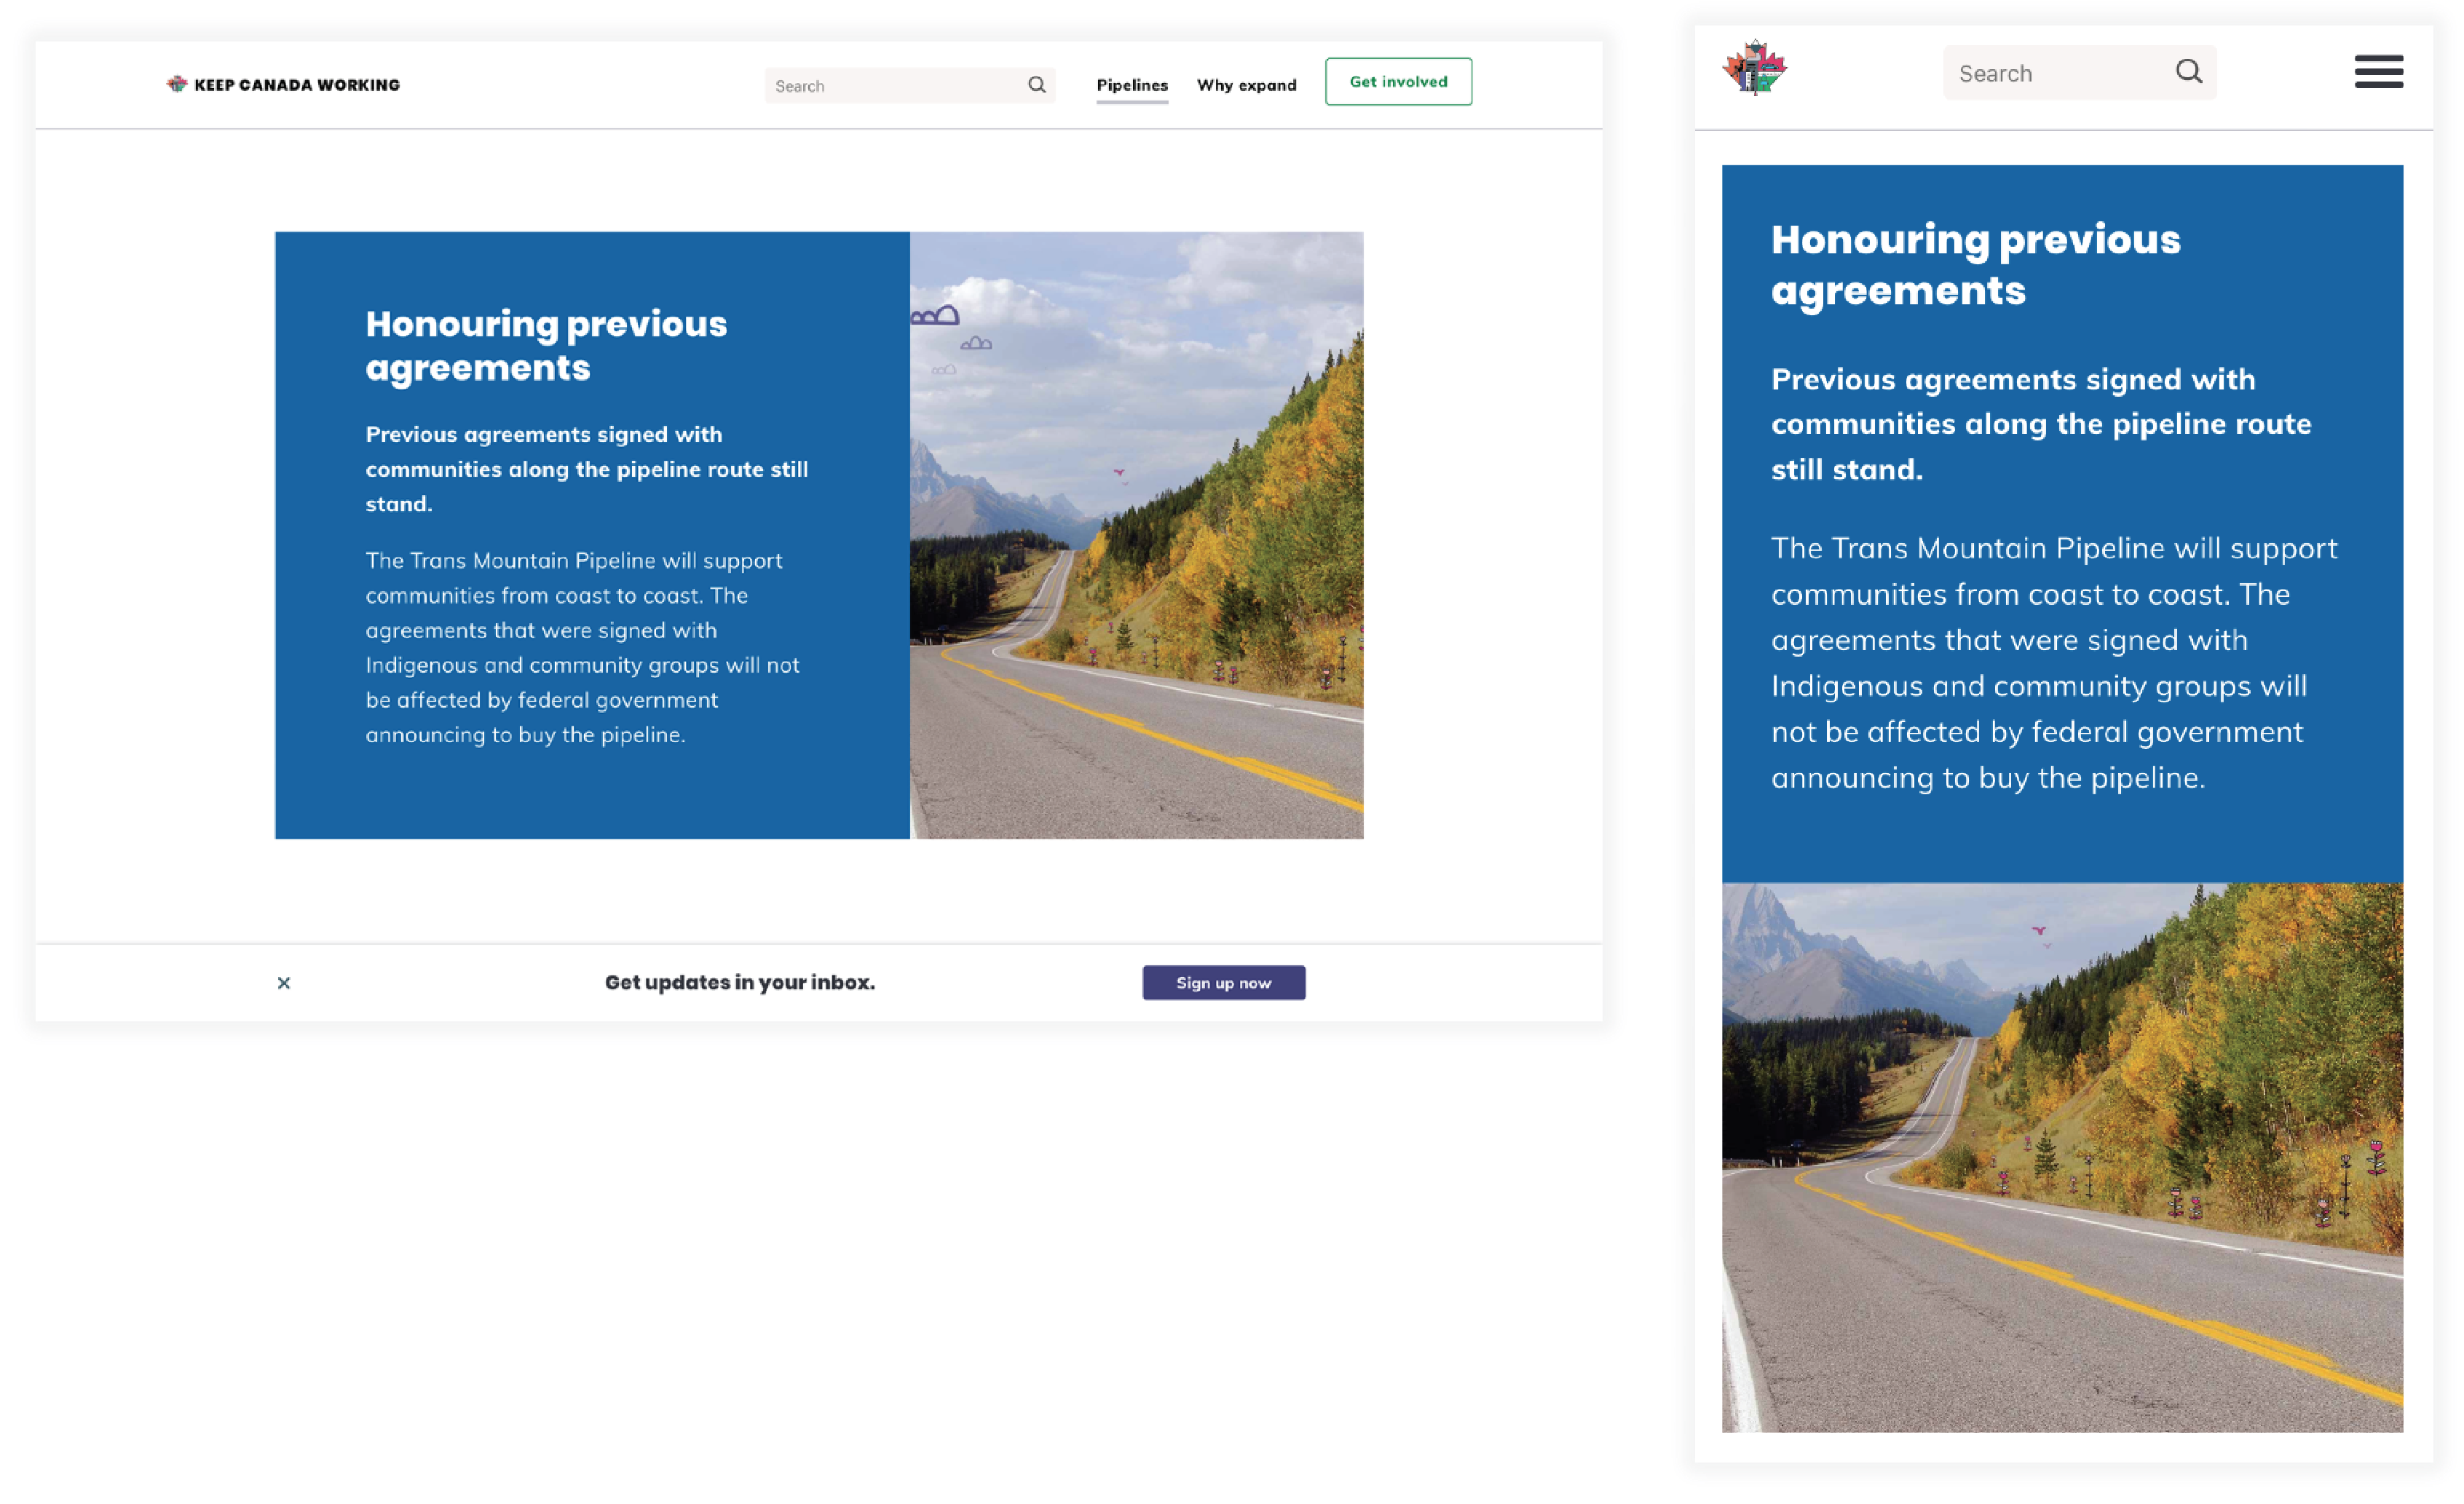Open the Pipelines nav item
The height and width of the screenshot is (1504, 2464).
pos(1132,85)
